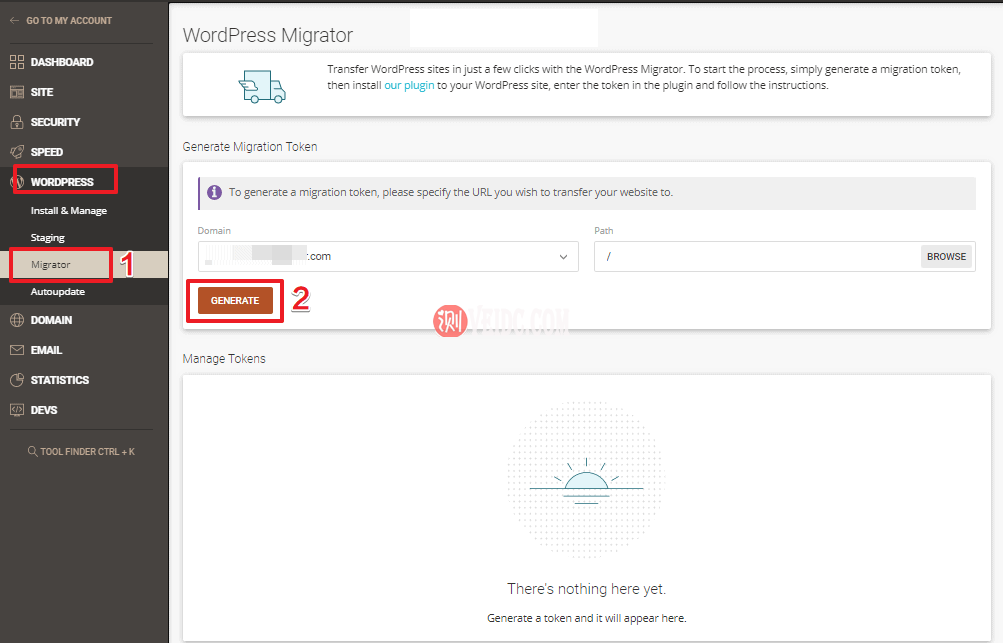Open the Dashboard menu item
This screenshot has width=1003, height=643.
click(62, 62)
